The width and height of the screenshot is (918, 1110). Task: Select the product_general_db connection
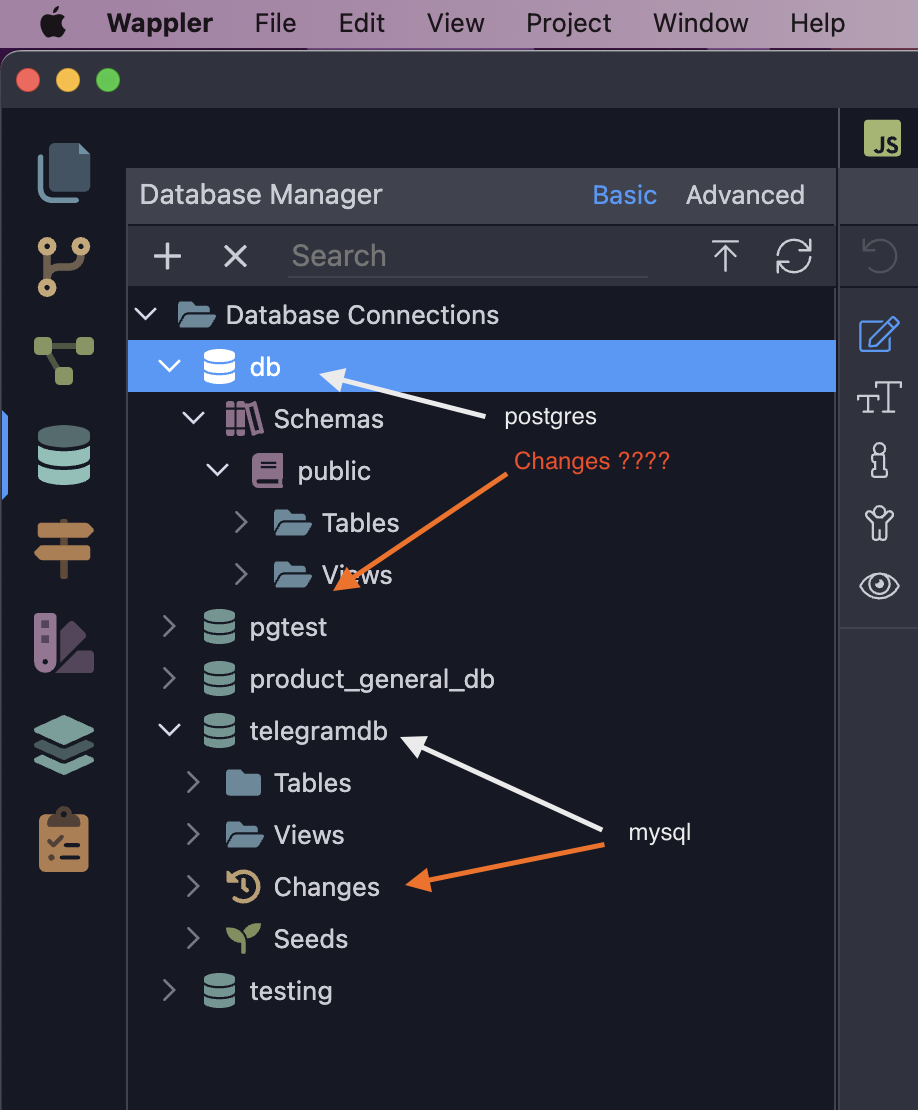[x=372, y=679]
